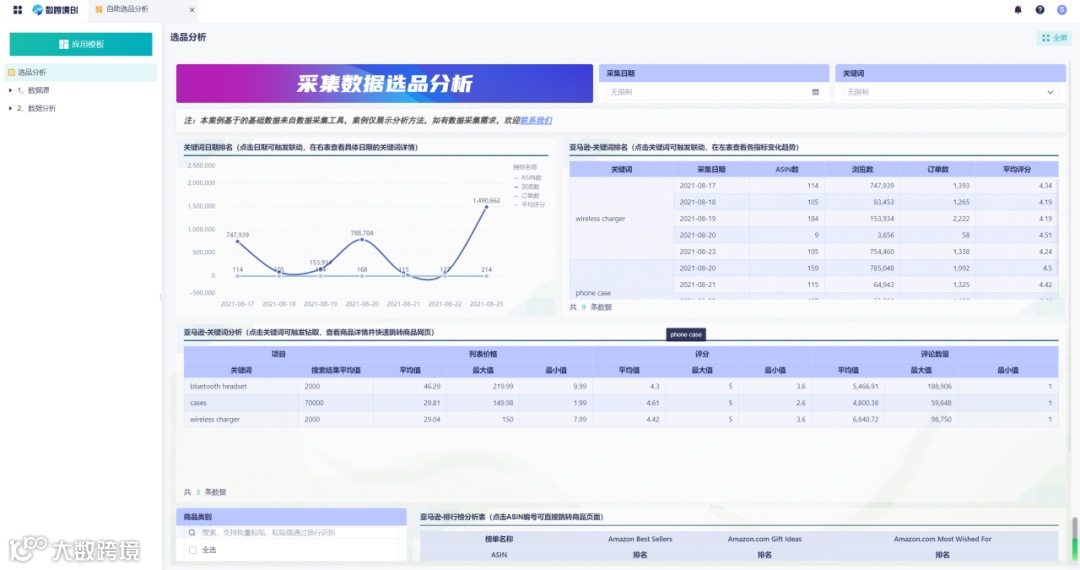Screen dimensions: 1080x570
Task: Click the 列表价格 group header
Action: pos(483,354)
